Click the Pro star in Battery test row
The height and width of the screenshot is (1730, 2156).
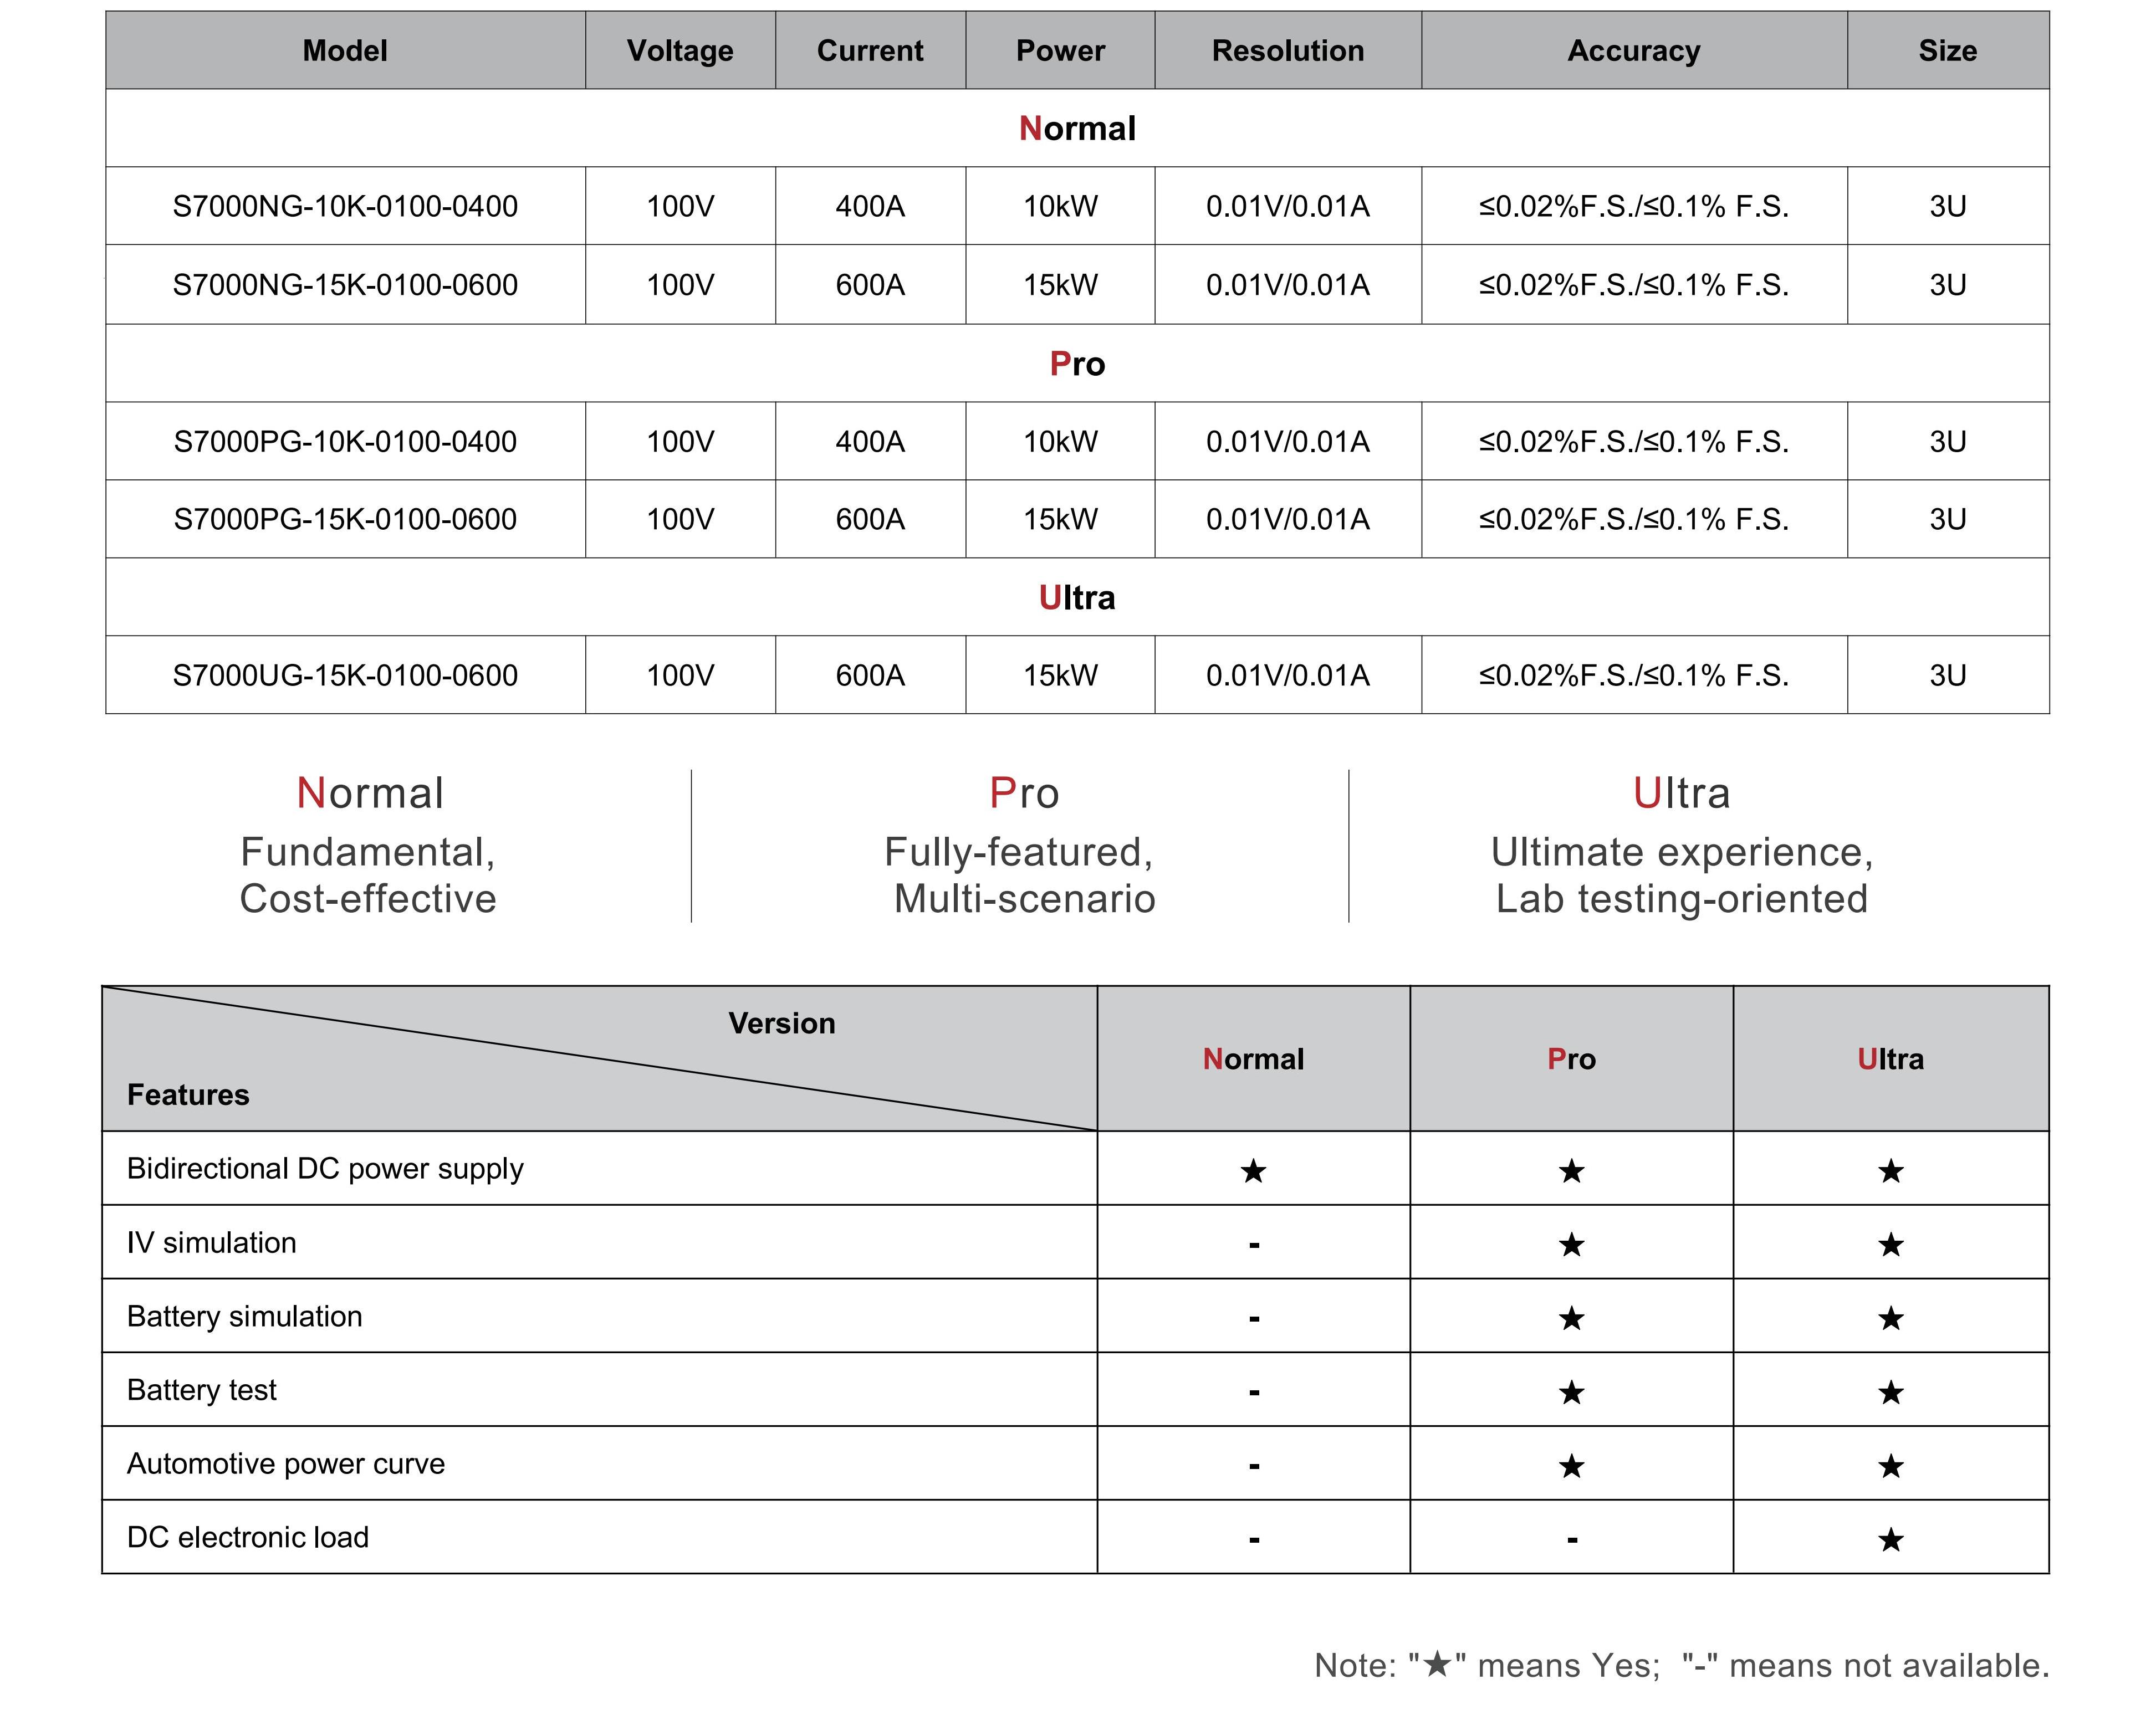1572,1392
